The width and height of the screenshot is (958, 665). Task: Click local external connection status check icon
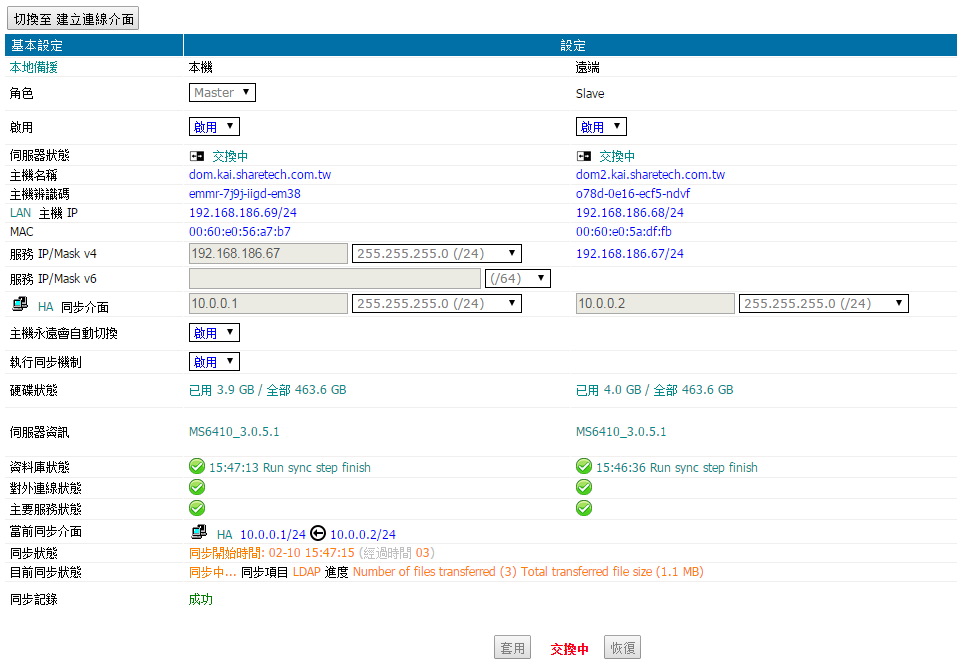[x=197, y=487]
